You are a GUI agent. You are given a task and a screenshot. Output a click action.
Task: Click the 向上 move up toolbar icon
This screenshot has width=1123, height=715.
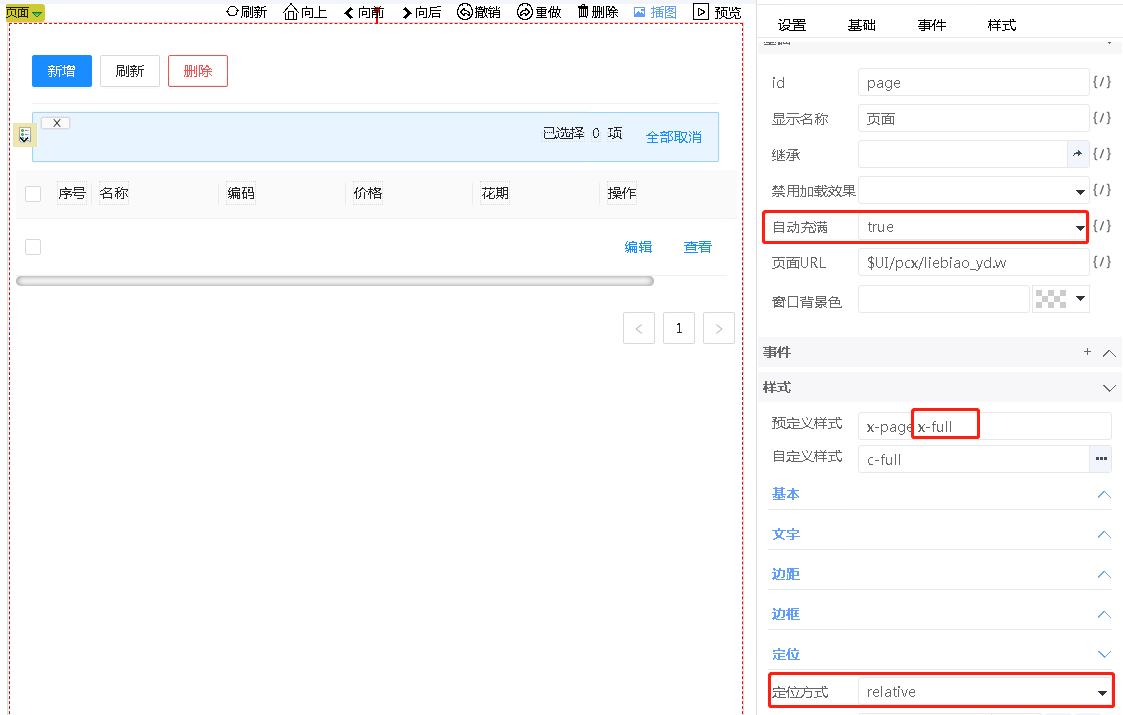pyautogui.click(x=291, y=12)
